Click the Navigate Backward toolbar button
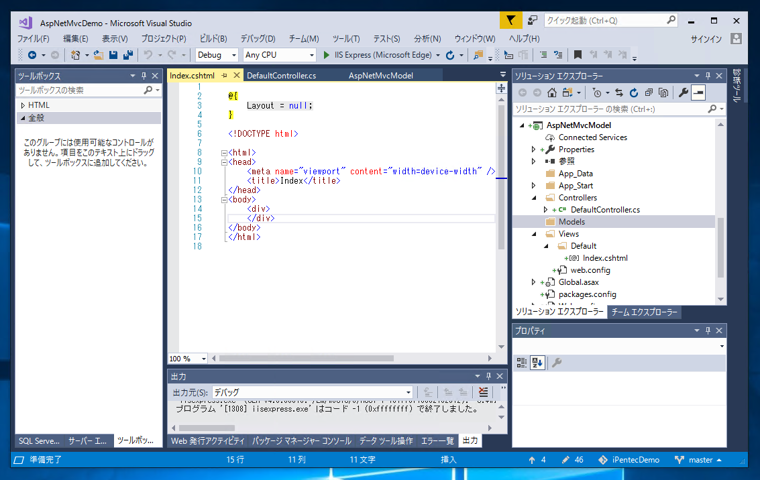The image size is (760, 480). pos(32,55)
